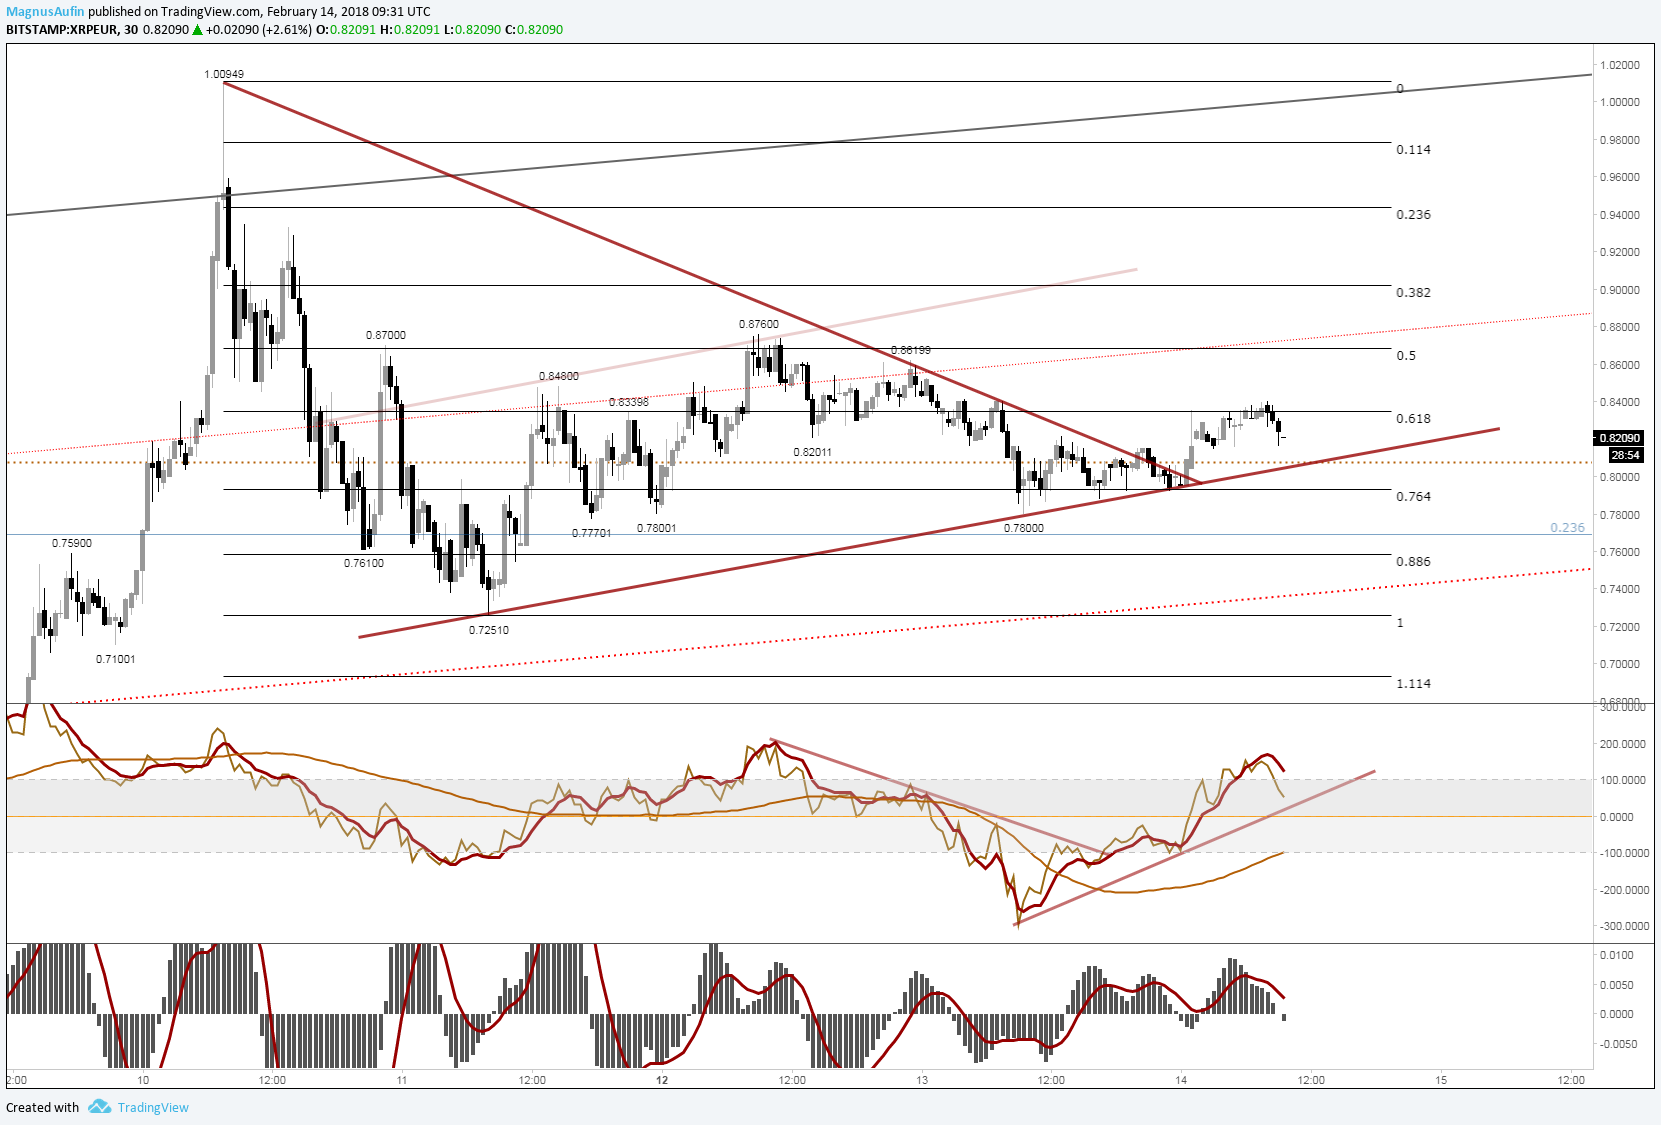
Task: Click the countdown timer 28:54 label
Action: [1626, 455]
